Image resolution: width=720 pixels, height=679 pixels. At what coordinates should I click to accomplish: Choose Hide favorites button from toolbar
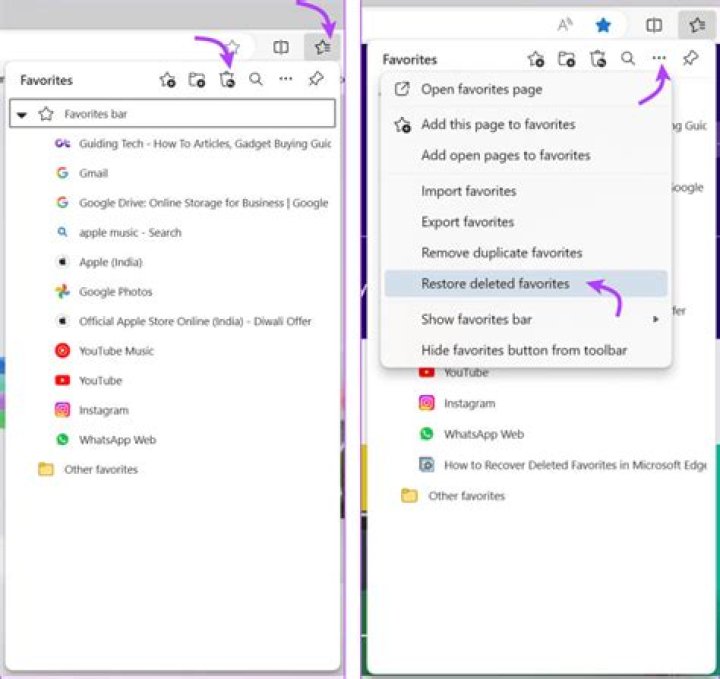pyautogui.click(x=524, y=350)
